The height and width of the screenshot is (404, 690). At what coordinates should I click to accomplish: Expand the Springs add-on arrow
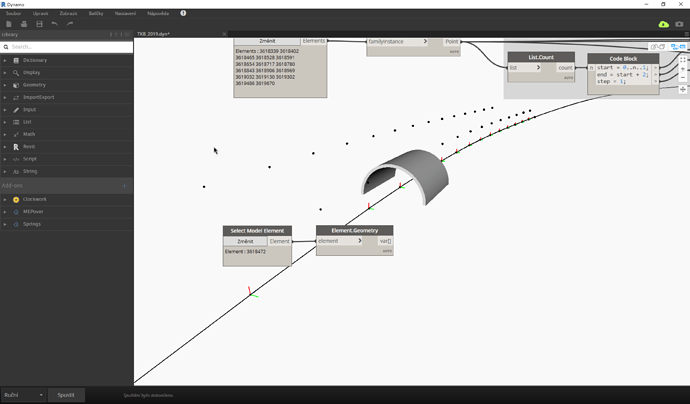(x=5, y=224)
